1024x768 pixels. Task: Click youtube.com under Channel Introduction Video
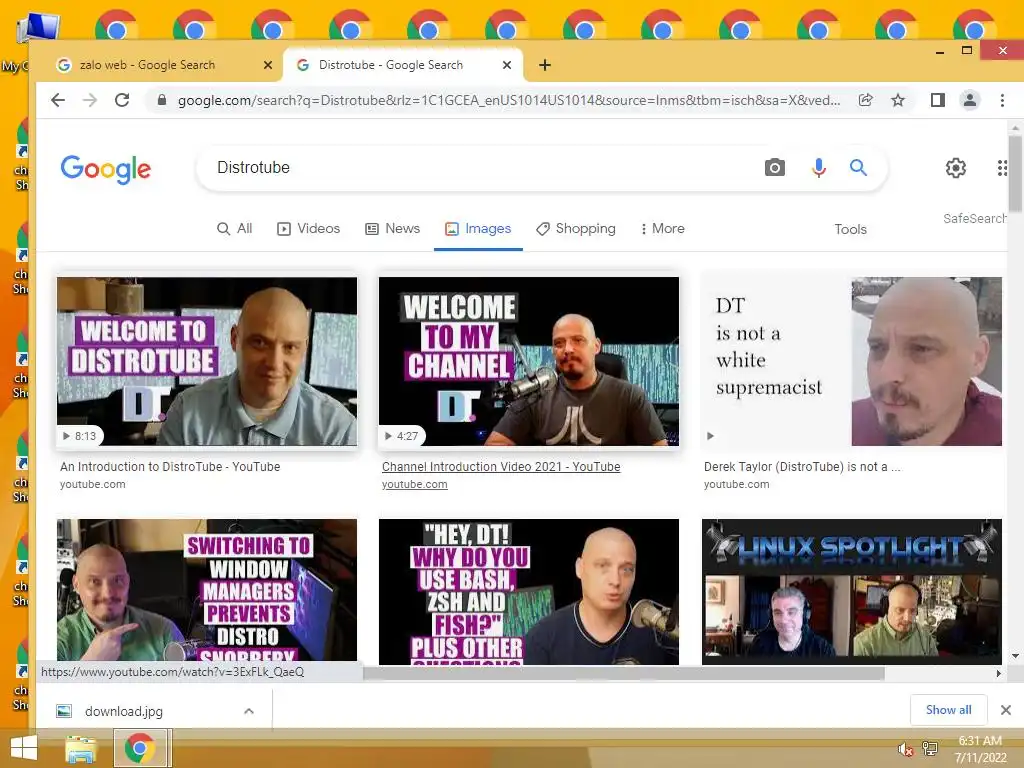(415, 485)
